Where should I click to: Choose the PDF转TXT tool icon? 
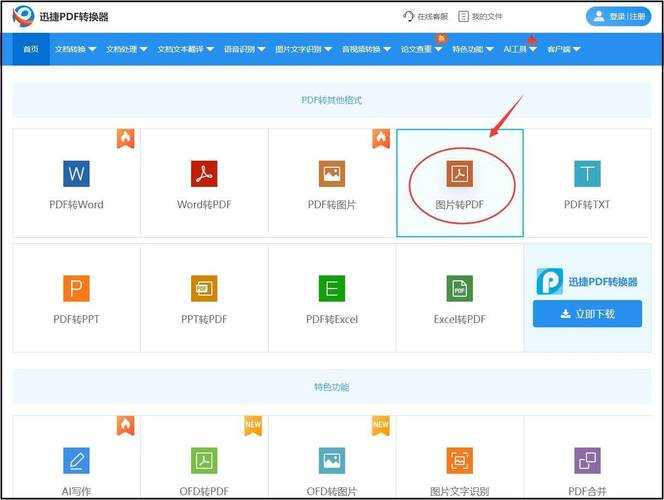tap(587, 174)
